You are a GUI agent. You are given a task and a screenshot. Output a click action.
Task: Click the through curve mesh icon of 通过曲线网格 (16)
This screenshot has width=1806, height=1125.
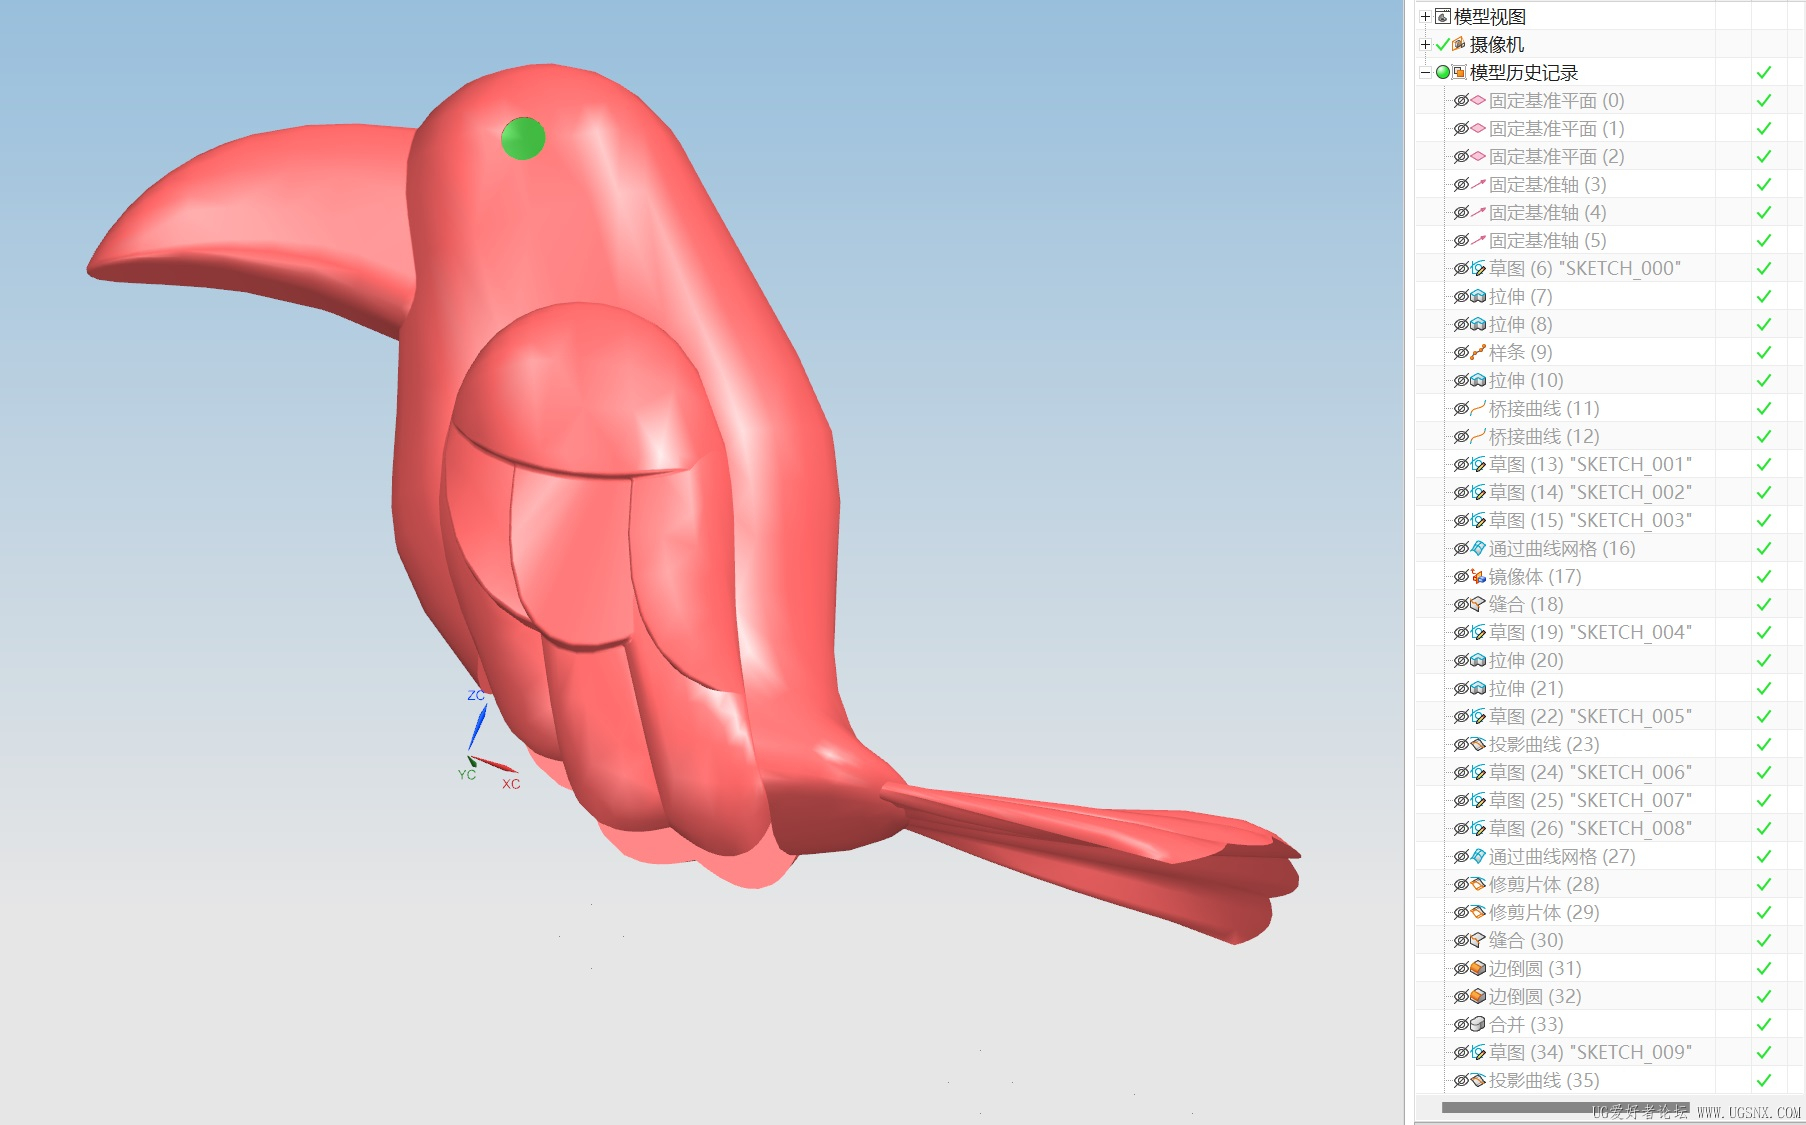click(x=1478, y=549)
